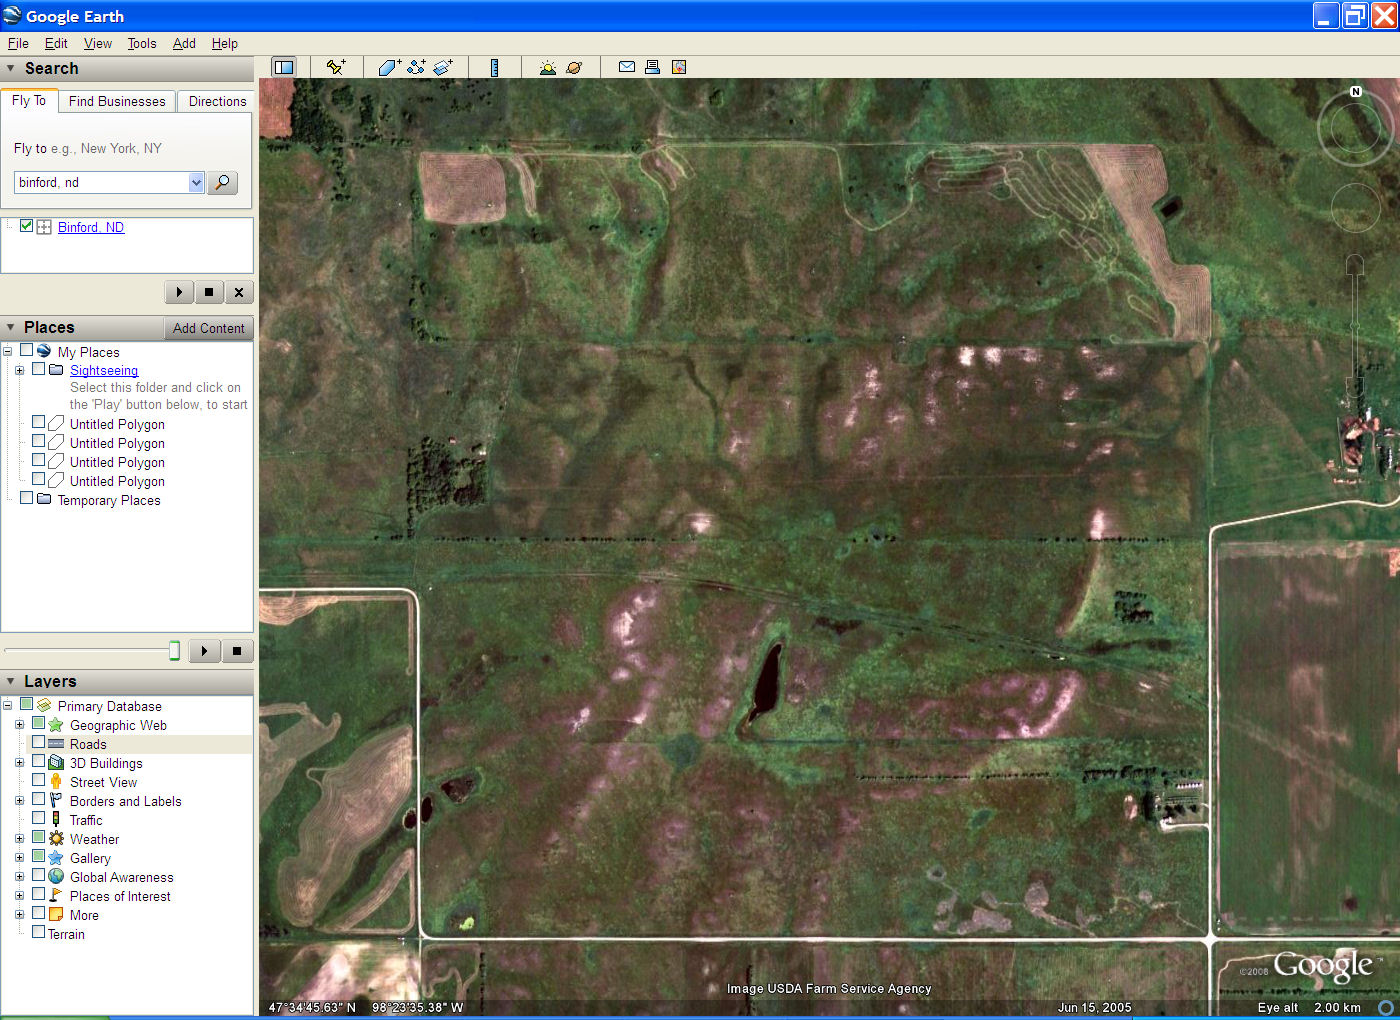Viewport: 1400px width, 1020px height.
Task: Open the Help menu
Action: click(x=225, y=43)
